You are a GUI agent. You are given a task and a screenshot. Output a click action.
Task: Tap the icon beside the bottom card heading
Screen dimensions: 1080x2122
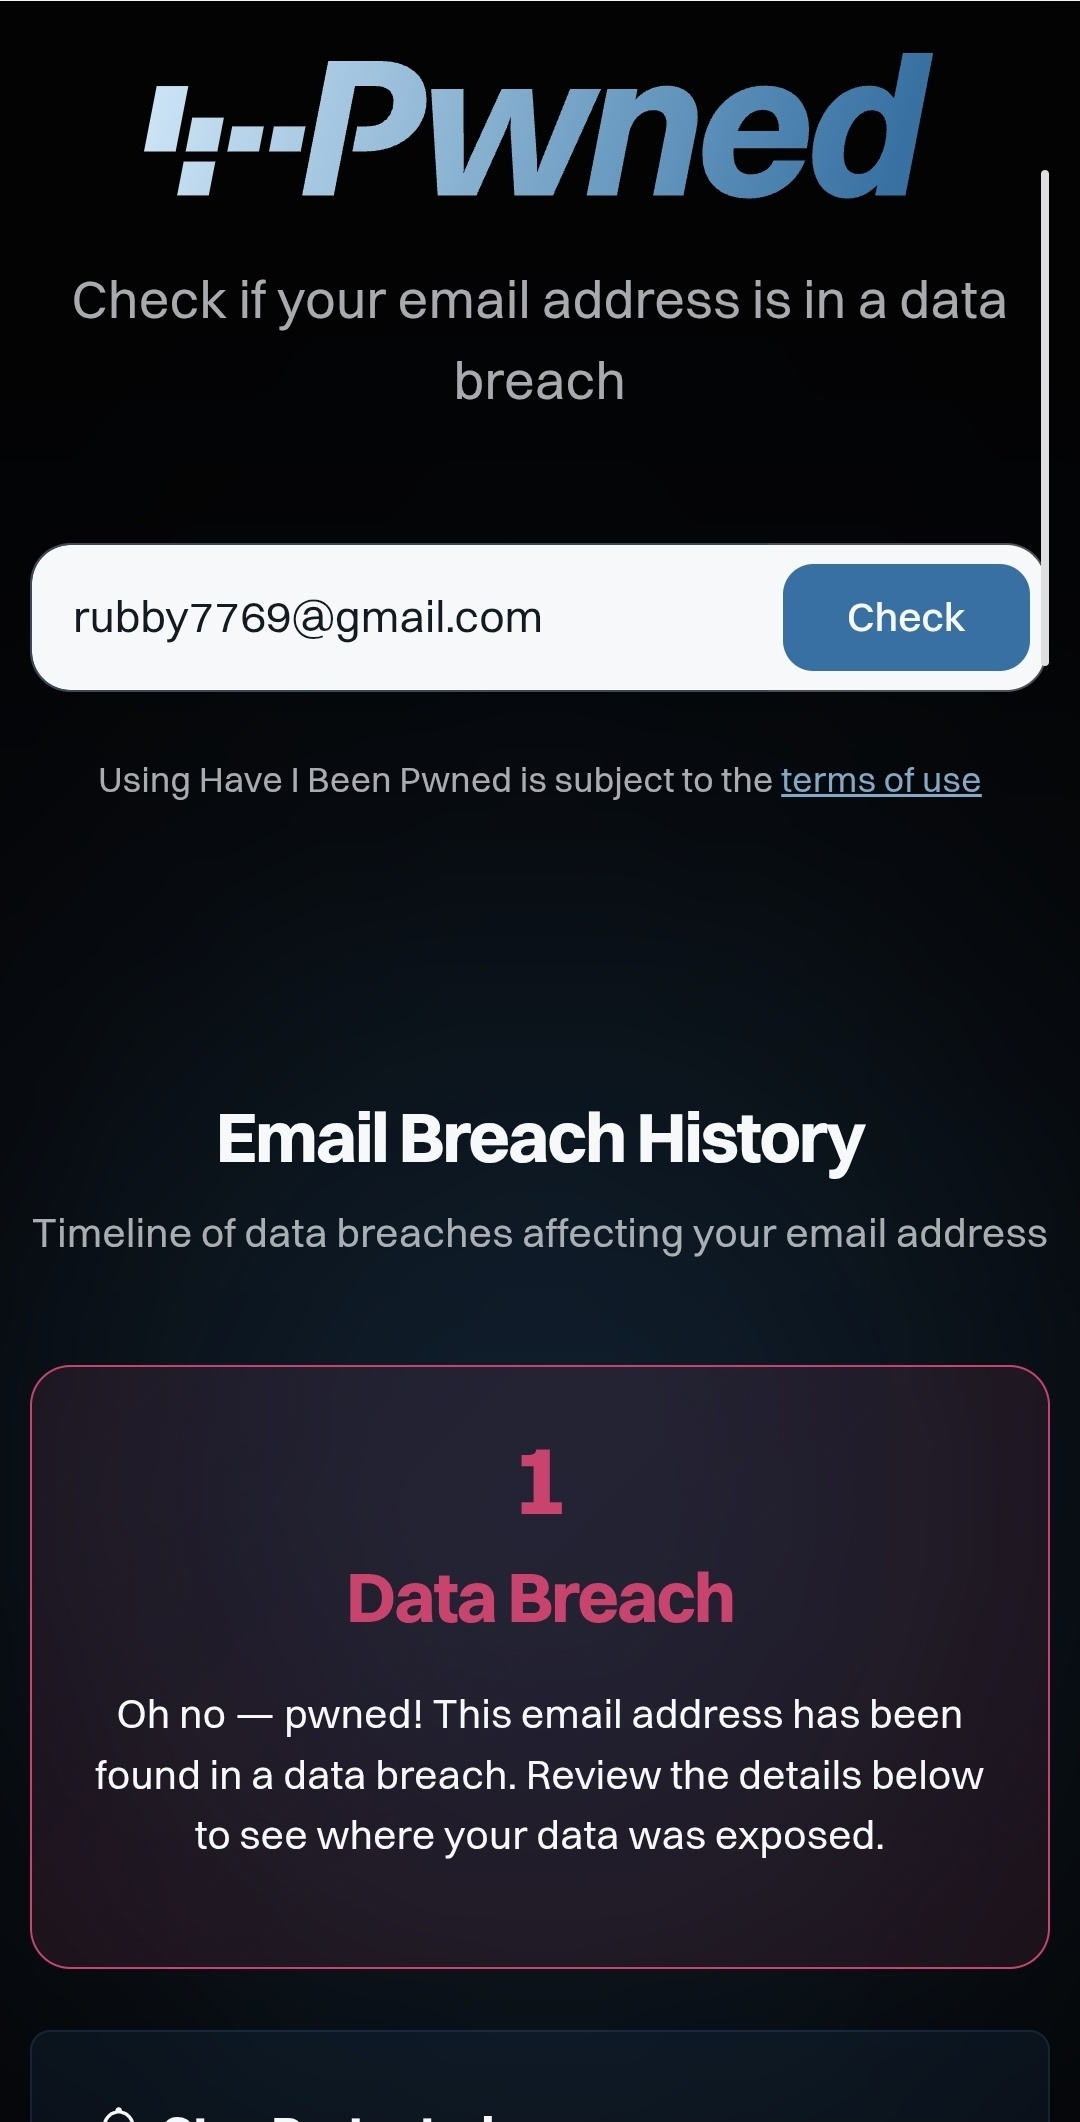pos(119,2112)
